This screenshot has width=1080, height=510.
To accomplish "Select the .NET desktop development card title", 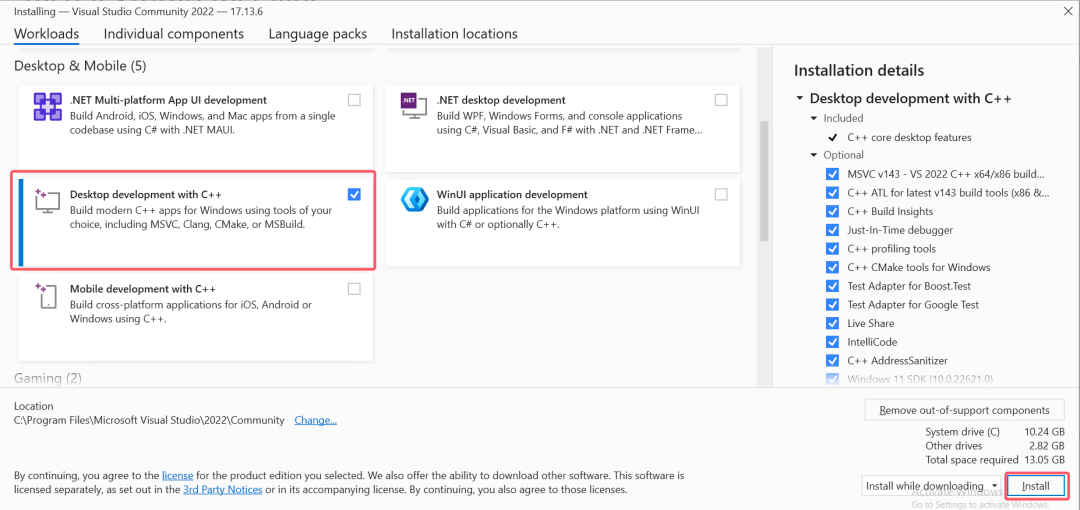I will [501, 100].
